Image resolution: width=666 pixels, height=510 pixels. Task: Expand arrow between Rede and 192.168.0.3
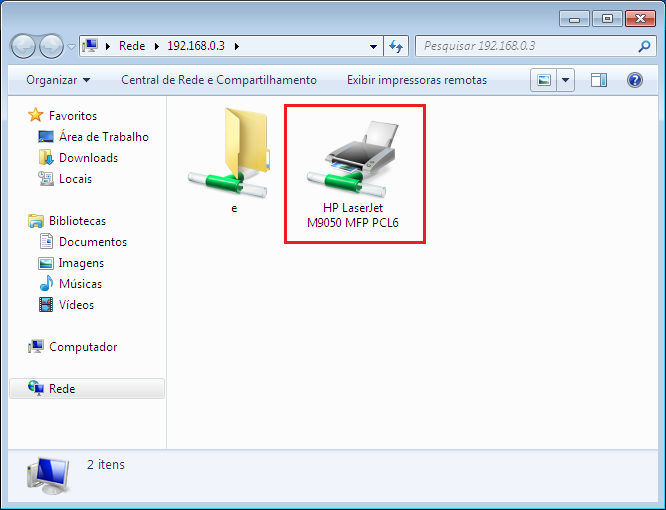pyautogui.click(x=157, y=46)
